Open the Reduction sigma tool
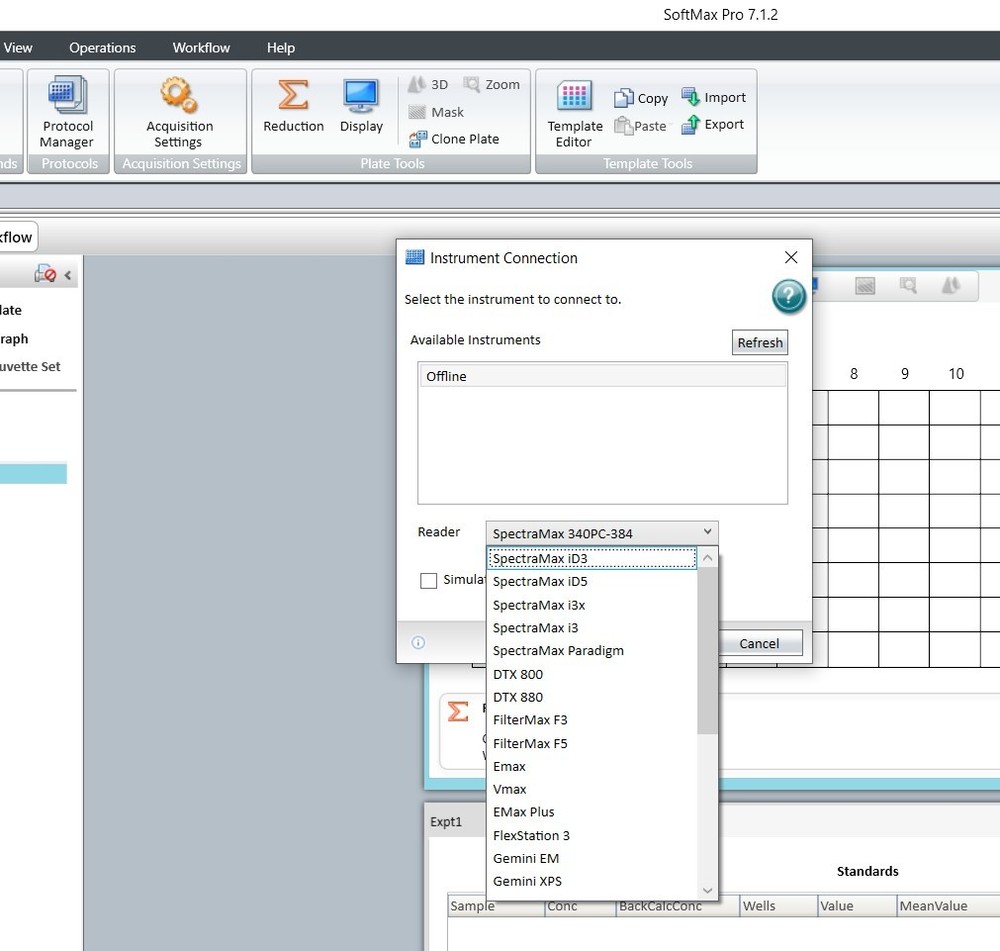The image size is (1000, 951). click(293, 106)
